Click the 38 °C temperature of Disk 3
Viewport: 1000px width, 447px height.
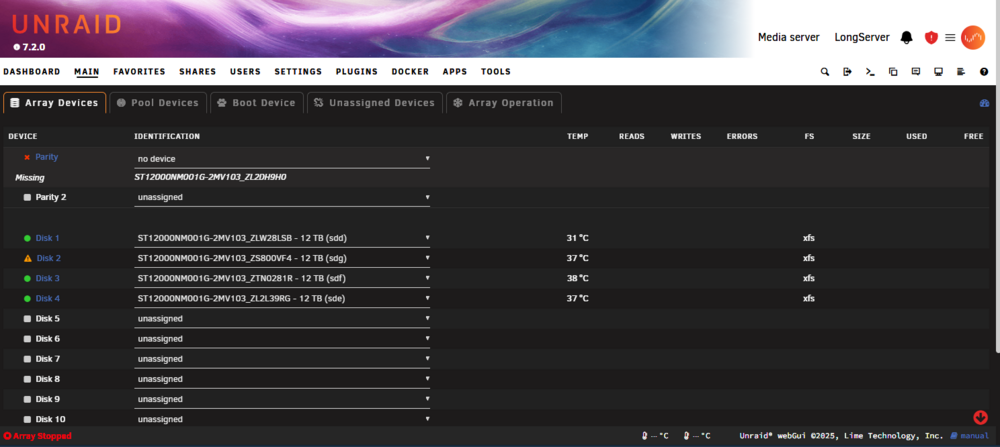pyautogui.click(x=577, y=279)
